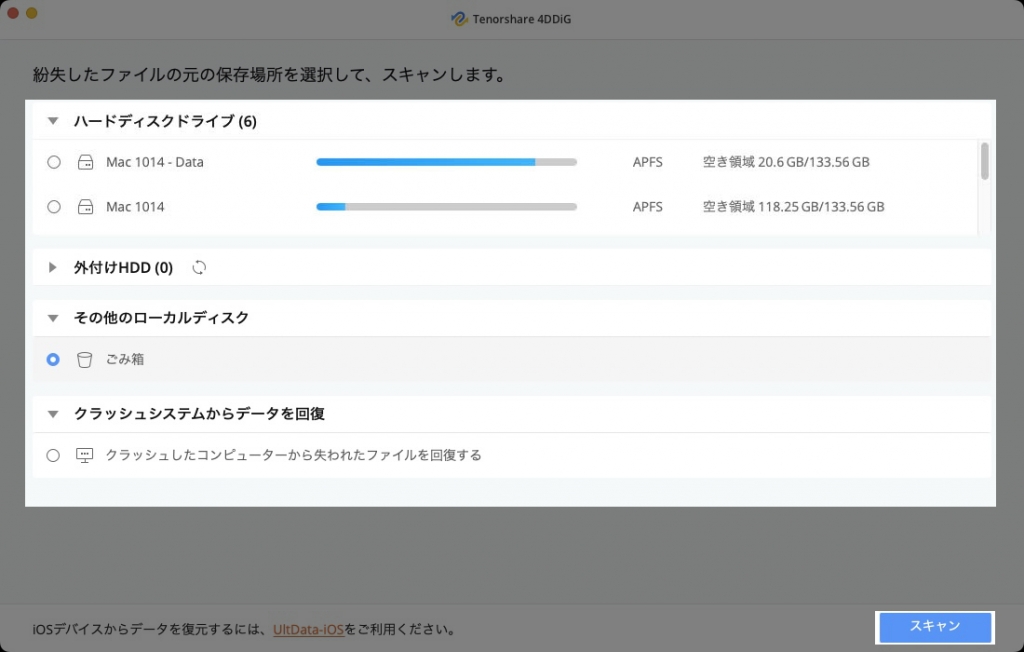This screenshot has width=1024, height=652.
Task: Click the Mac 1014 - Data usage bar
Action: (x=446, y=161)
